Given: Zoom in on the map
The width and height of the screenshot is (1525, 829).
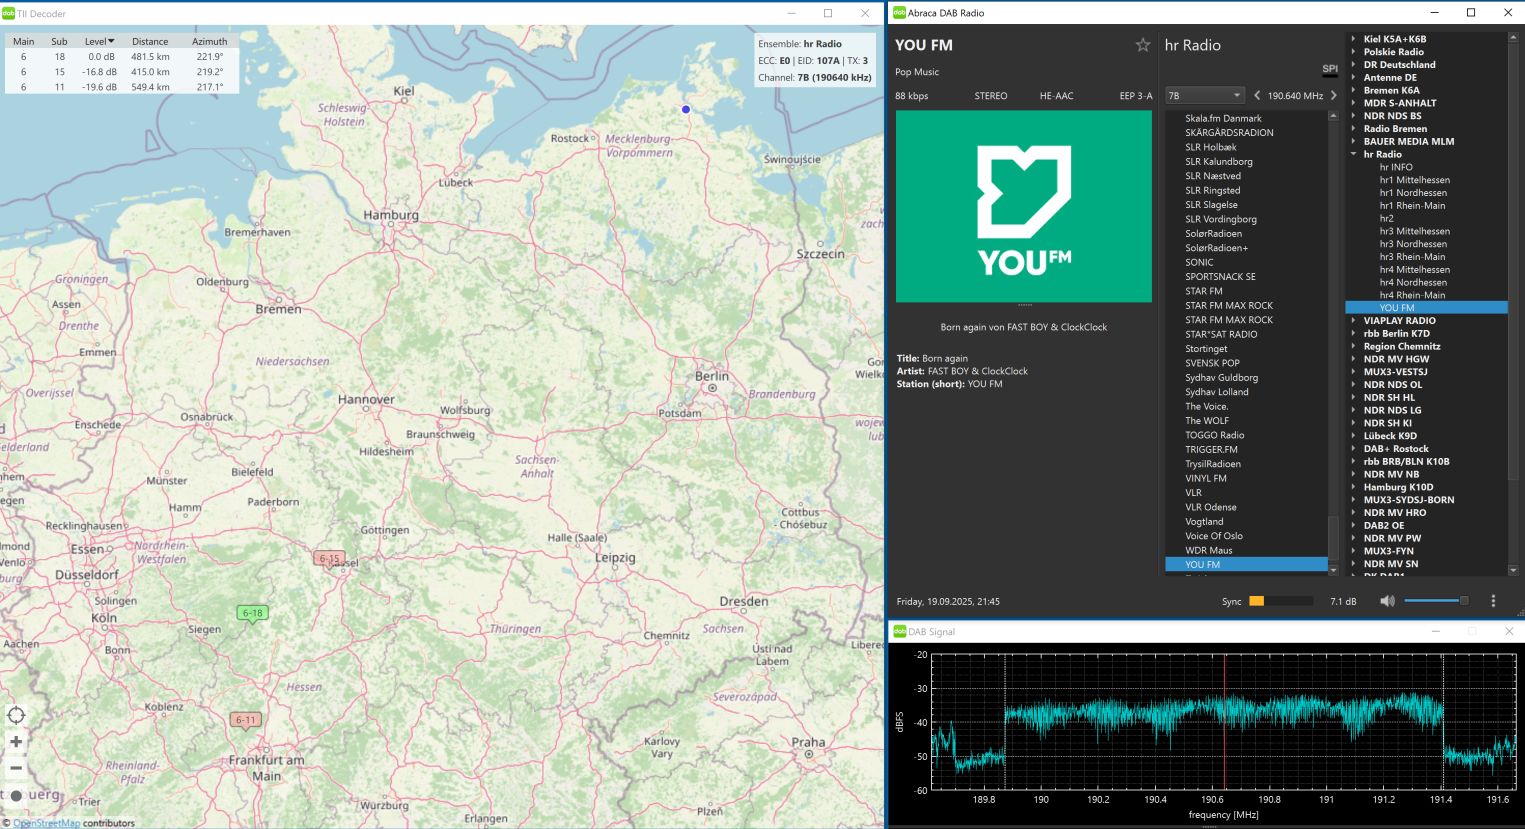Looking at the screenshot, I should (x=16, y=742).
